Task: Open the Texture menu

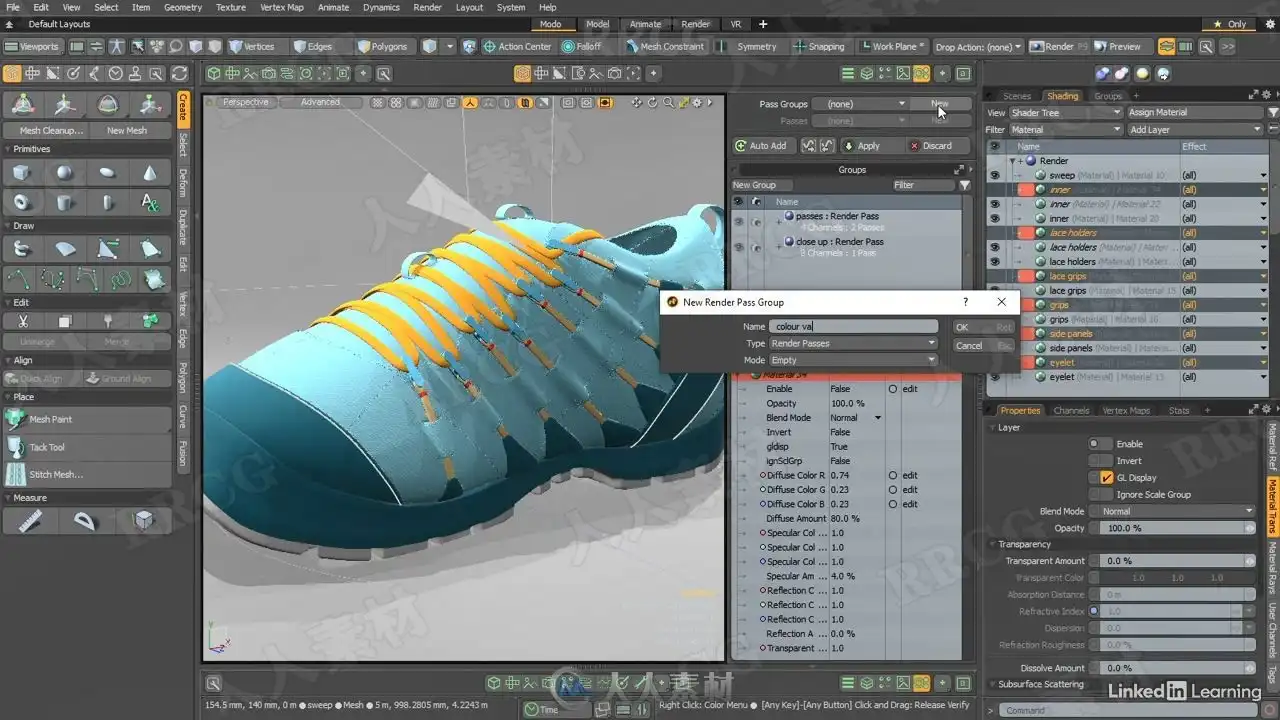Action: [x=230, y=7]
